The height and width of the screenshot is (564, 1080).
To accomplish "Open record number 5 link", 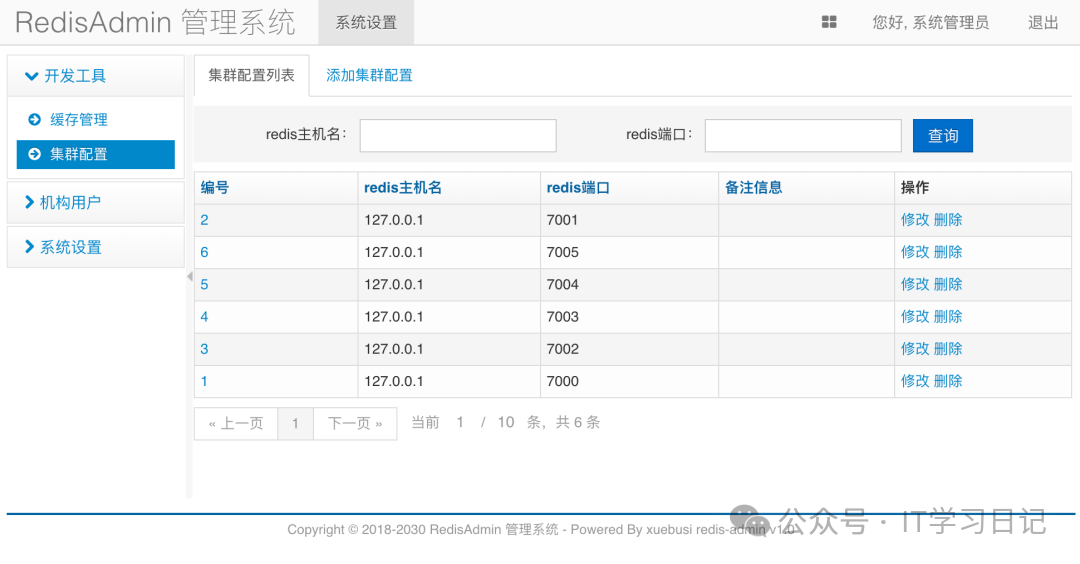I will point(205,285).
